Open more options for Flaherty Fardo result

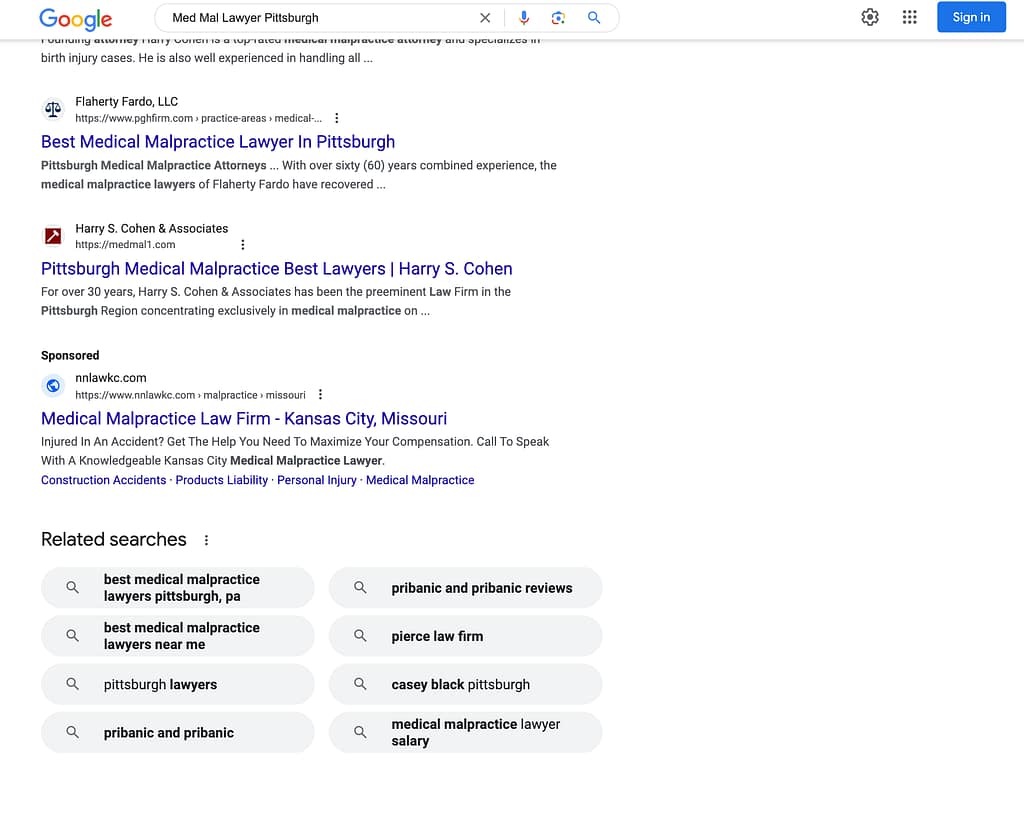pyautogui.click(x=336, y=118)
